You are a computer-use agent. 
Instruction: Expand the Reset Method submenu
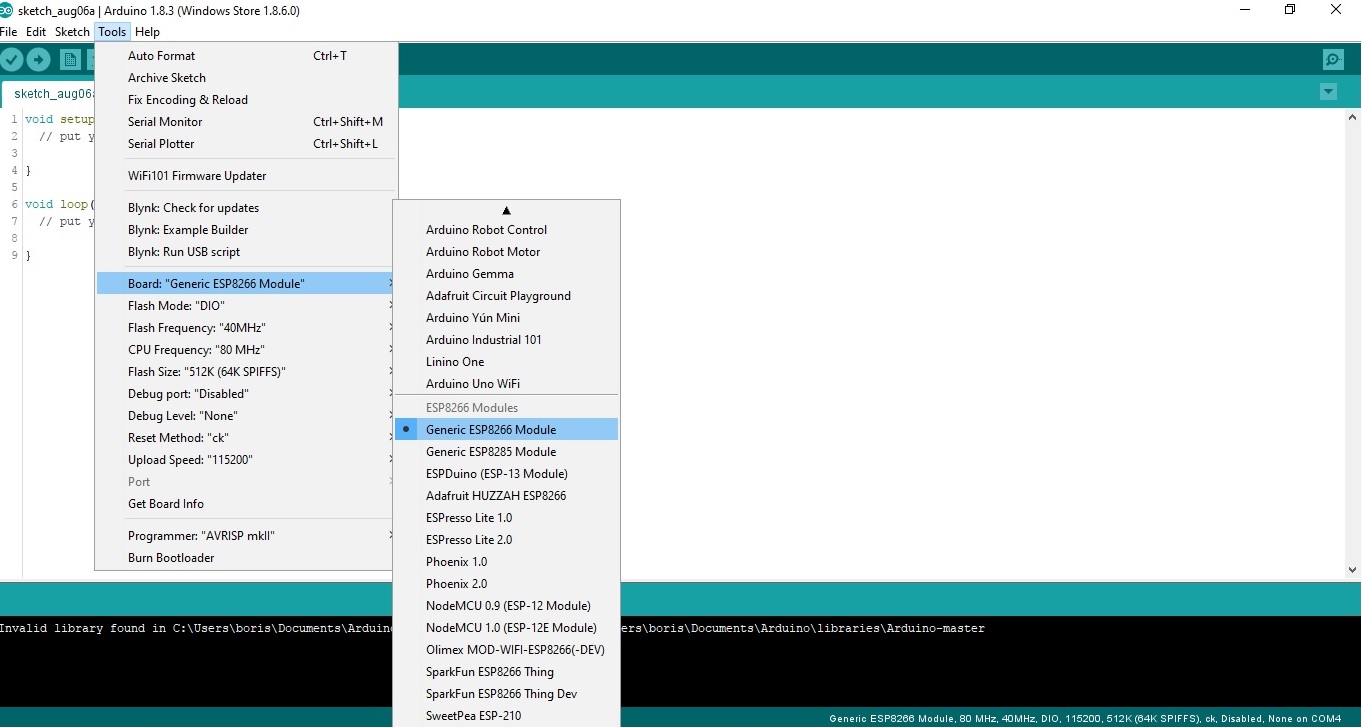coord(246,438)
